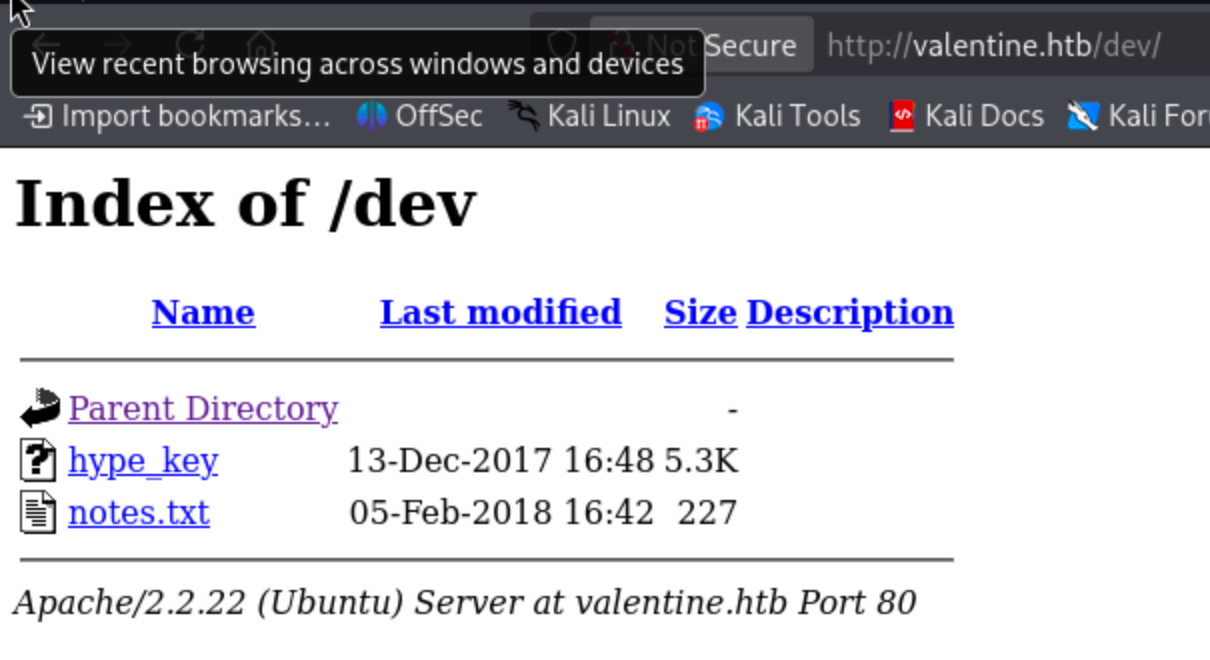Click the Not Secure connection indicator
The image size is (1210, 660).
click(750, 45)
